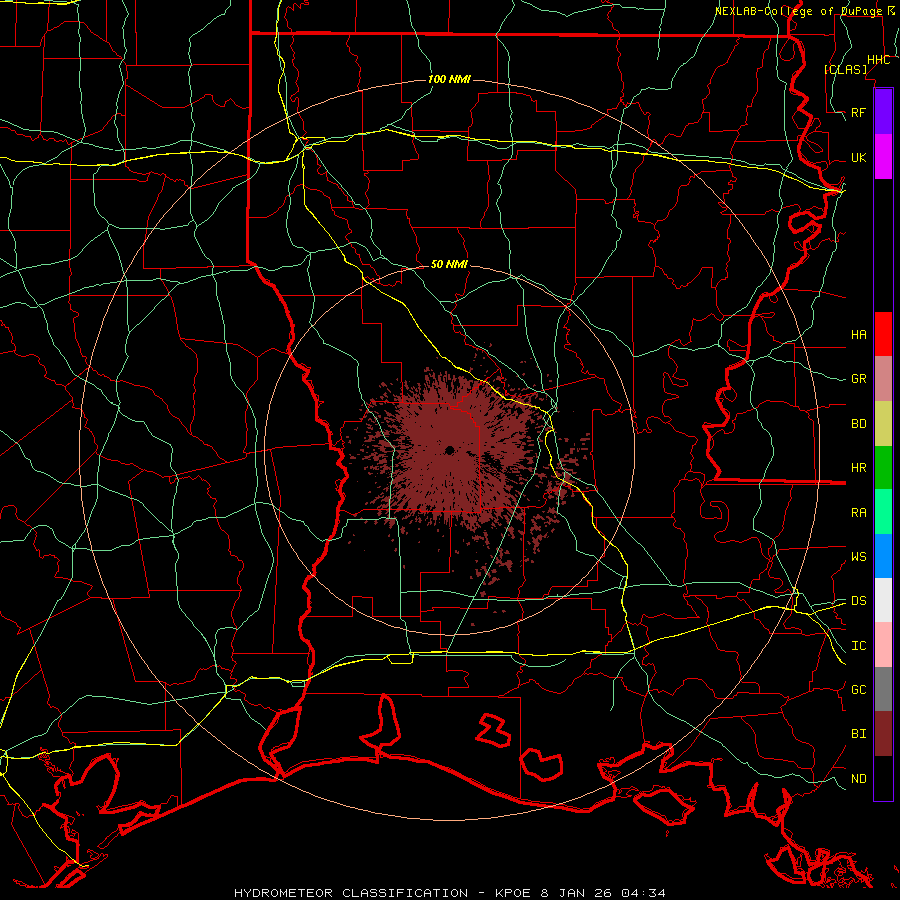Click the HHC product code text
The height and width of the screenshot is (900, 900).
click(879, 60)
